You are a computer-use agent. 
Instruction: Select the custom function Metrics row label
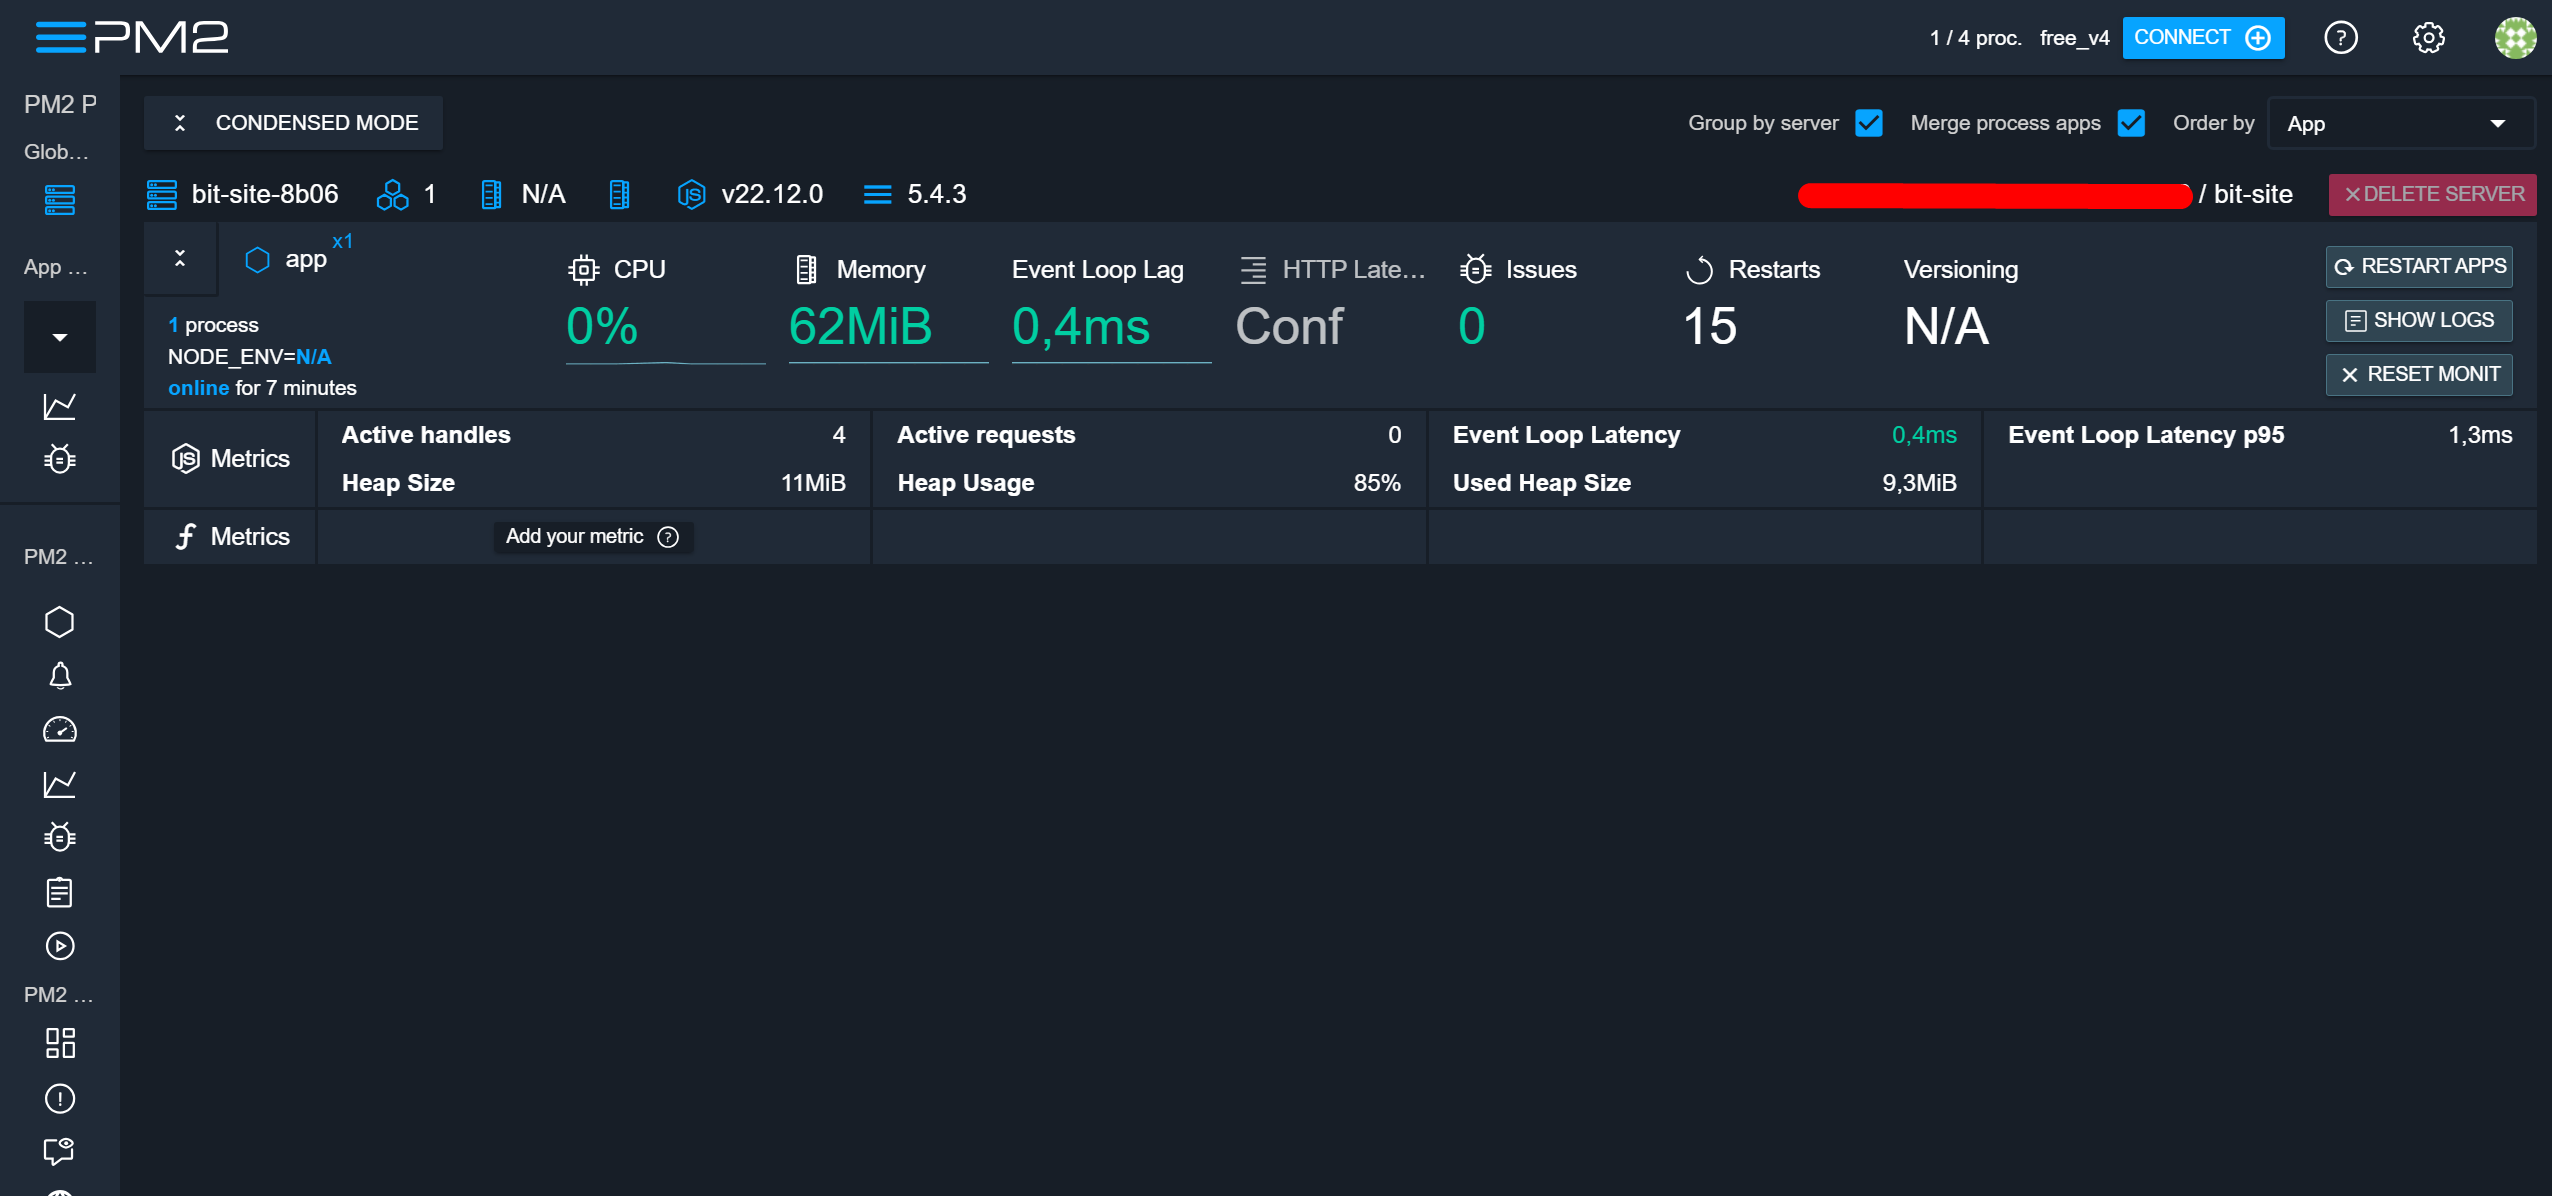point(230,537)
